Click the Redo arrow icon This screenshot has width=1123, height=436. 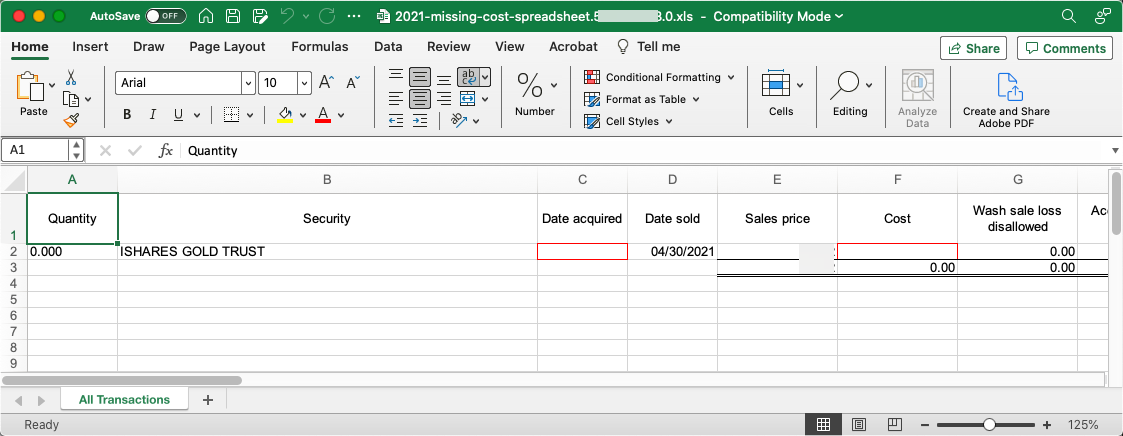click(x=327, y=16)
